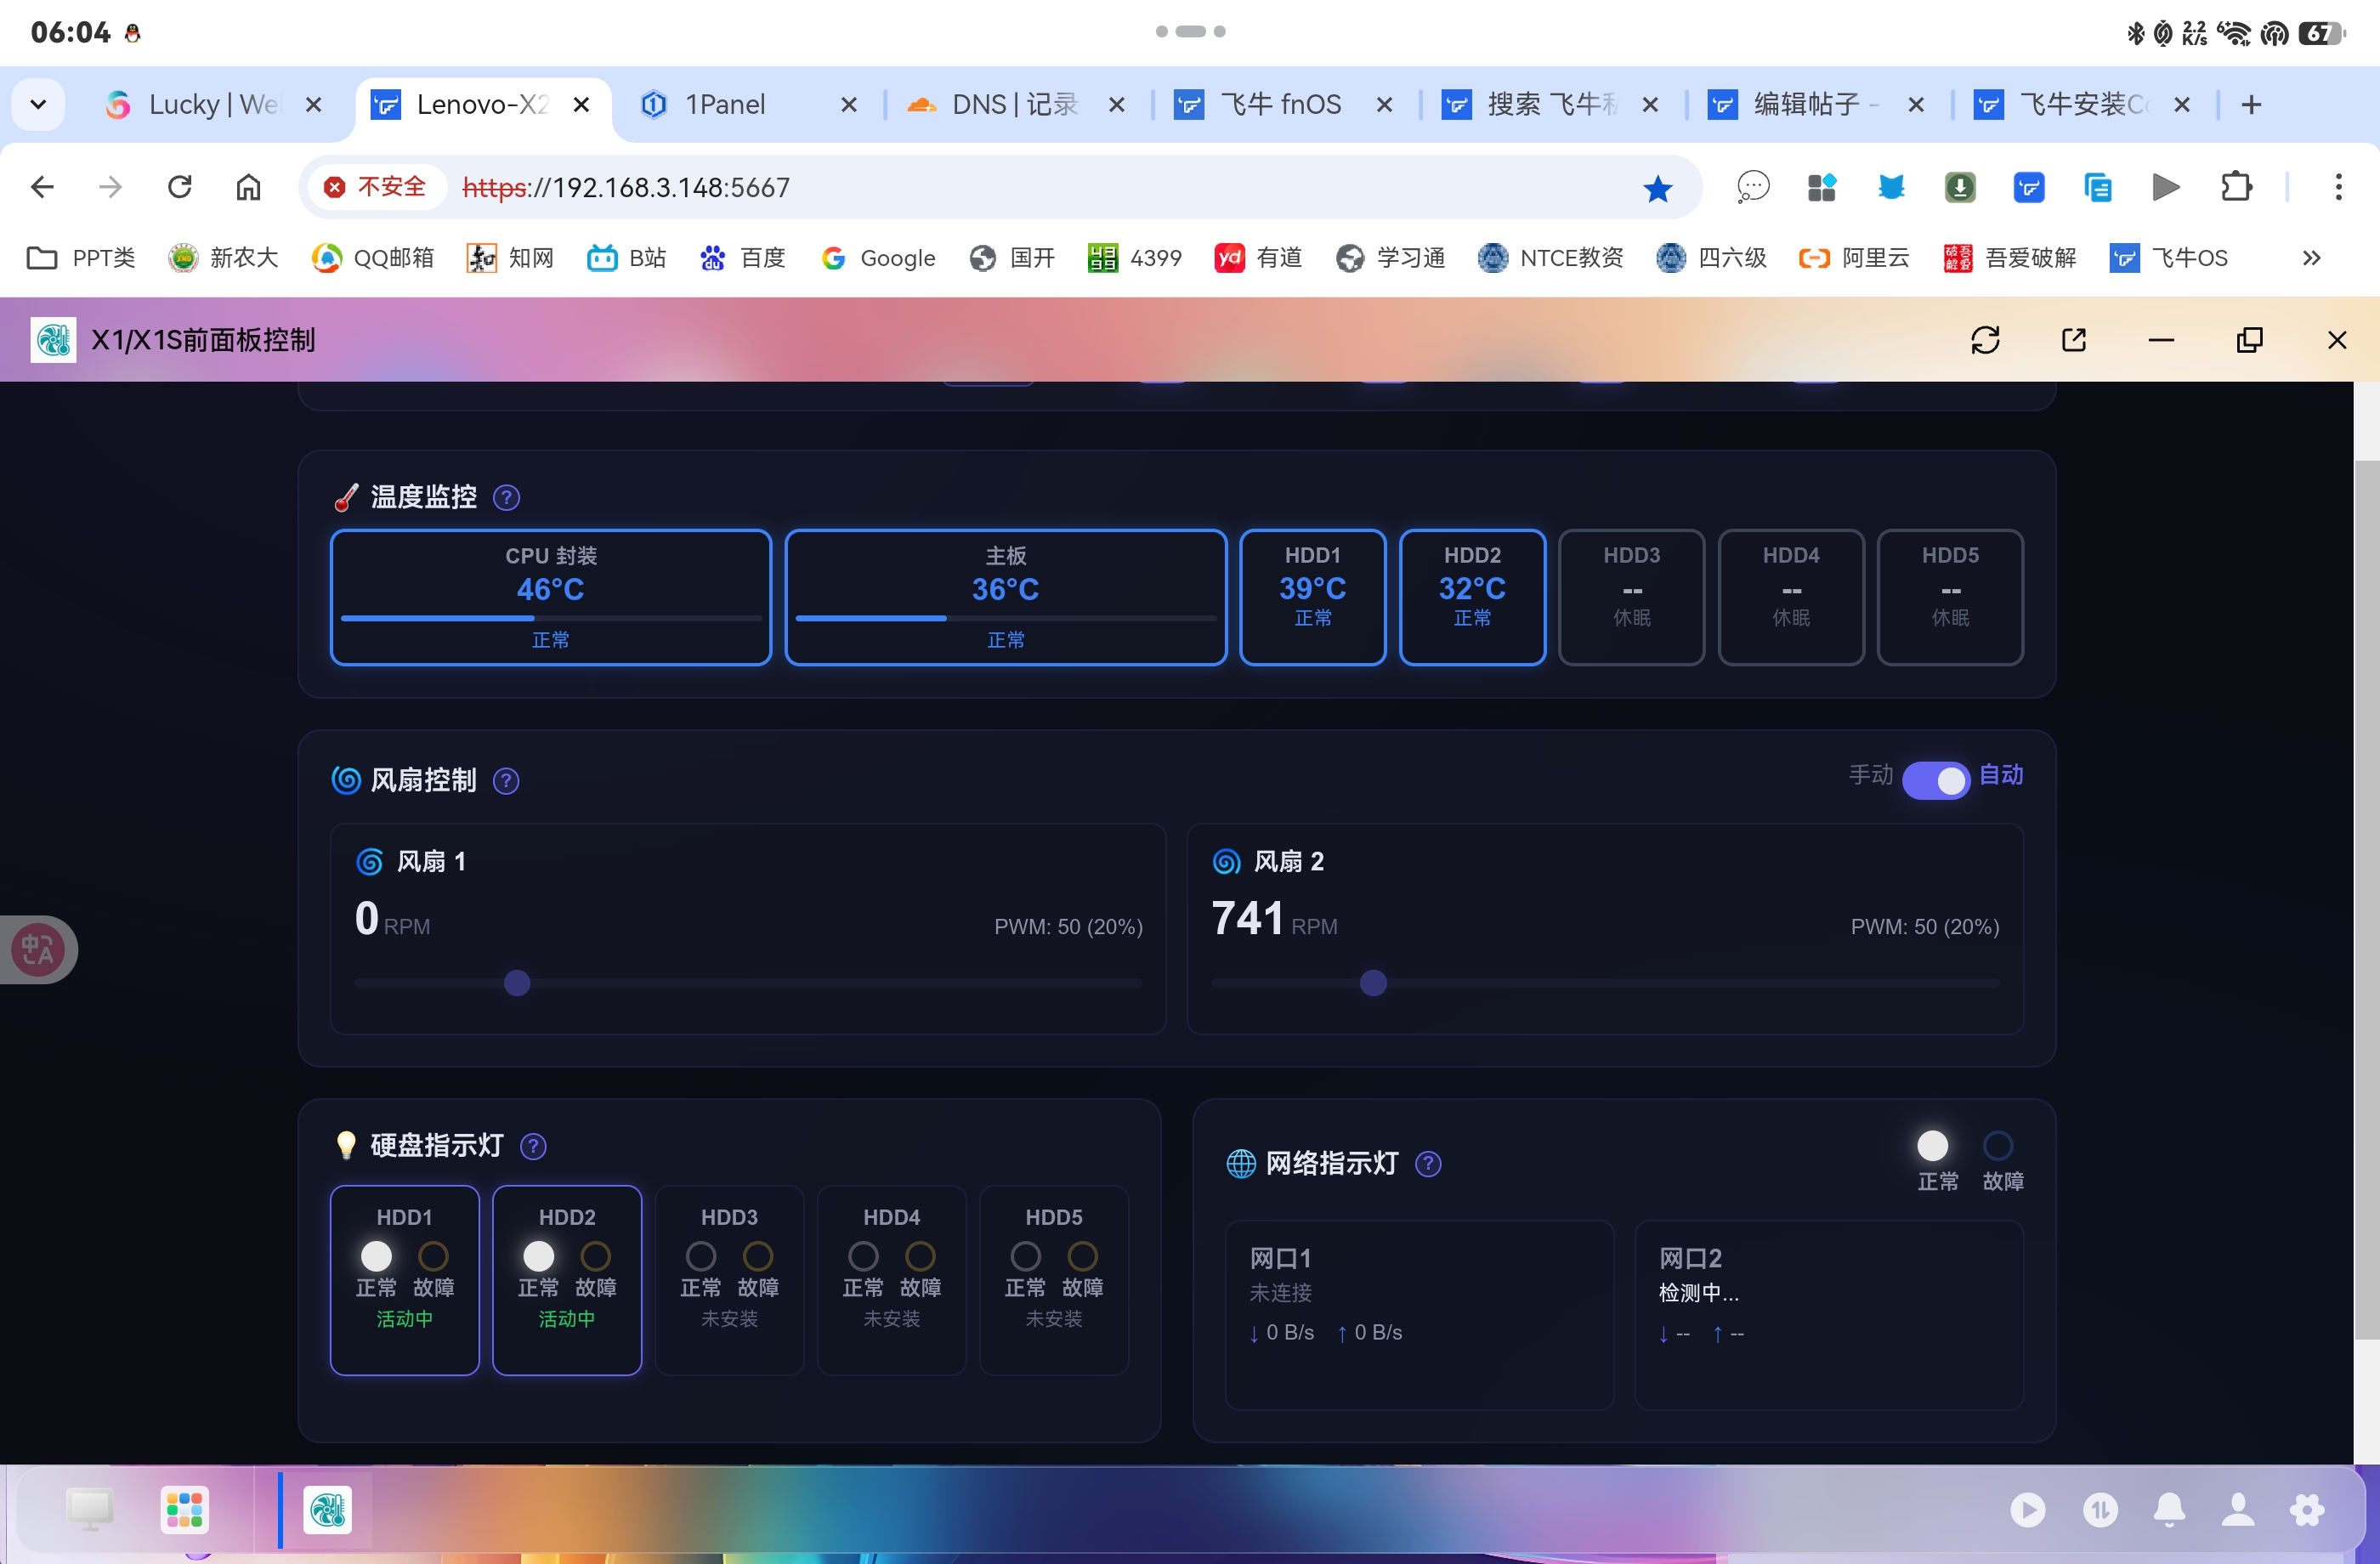2380x1564 pixels.
Task: Select the HDD1 39°C temperature card
Action: (1312, 597)
